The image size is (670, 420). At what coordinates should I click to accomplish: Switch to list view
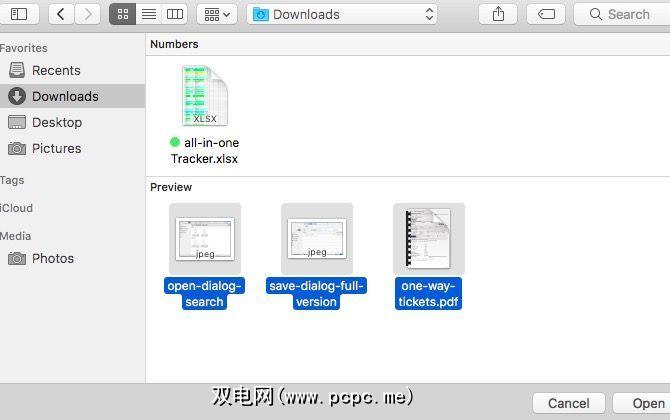pos(149,14)
